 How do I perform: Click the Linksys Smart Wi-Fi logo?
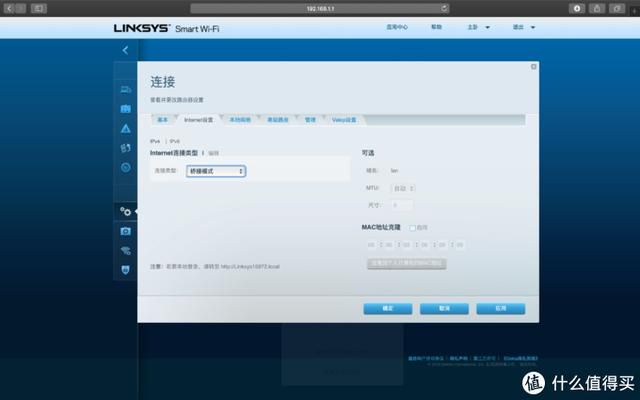pos(167,28)
